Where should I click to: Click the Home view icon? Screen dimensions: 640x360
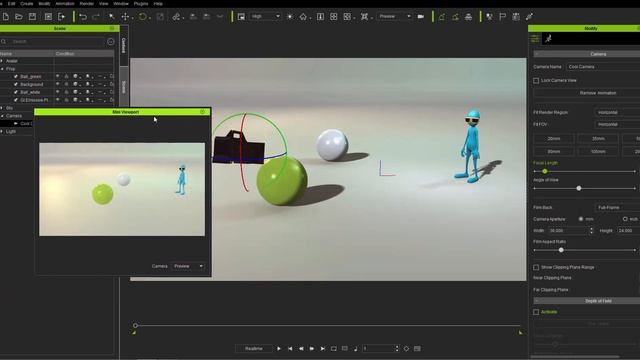[x=303, y=17]
